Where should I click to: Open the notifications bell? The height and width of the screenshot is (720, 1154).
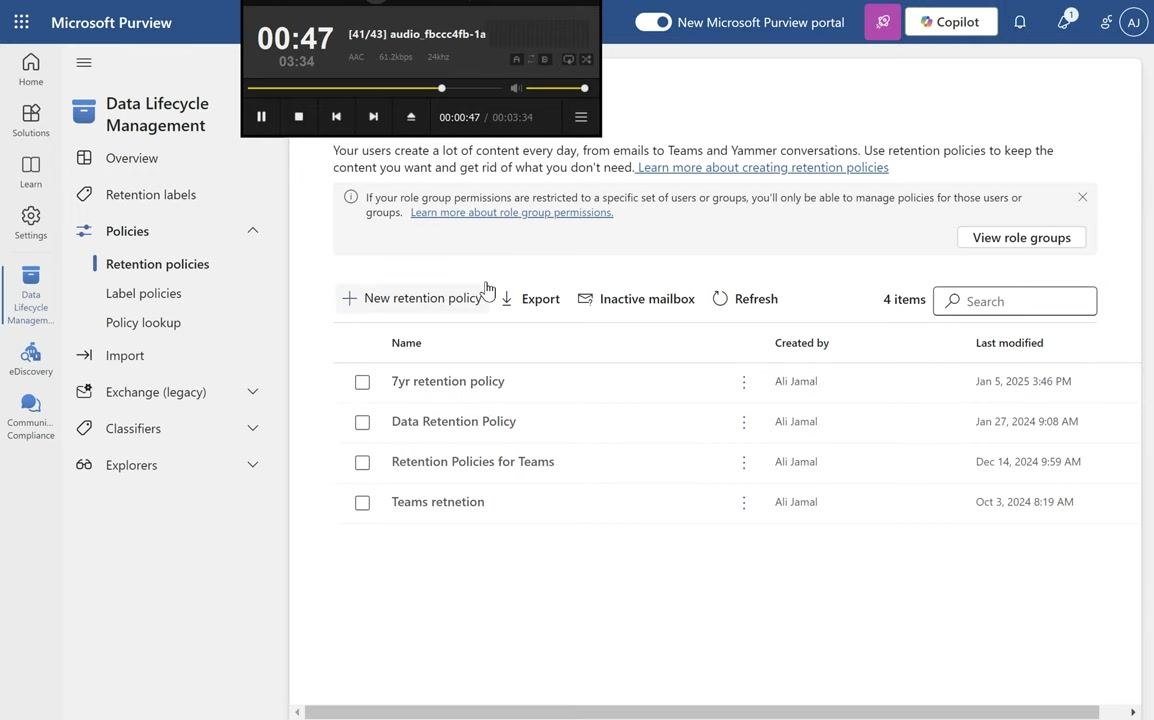click(1020, 22)
